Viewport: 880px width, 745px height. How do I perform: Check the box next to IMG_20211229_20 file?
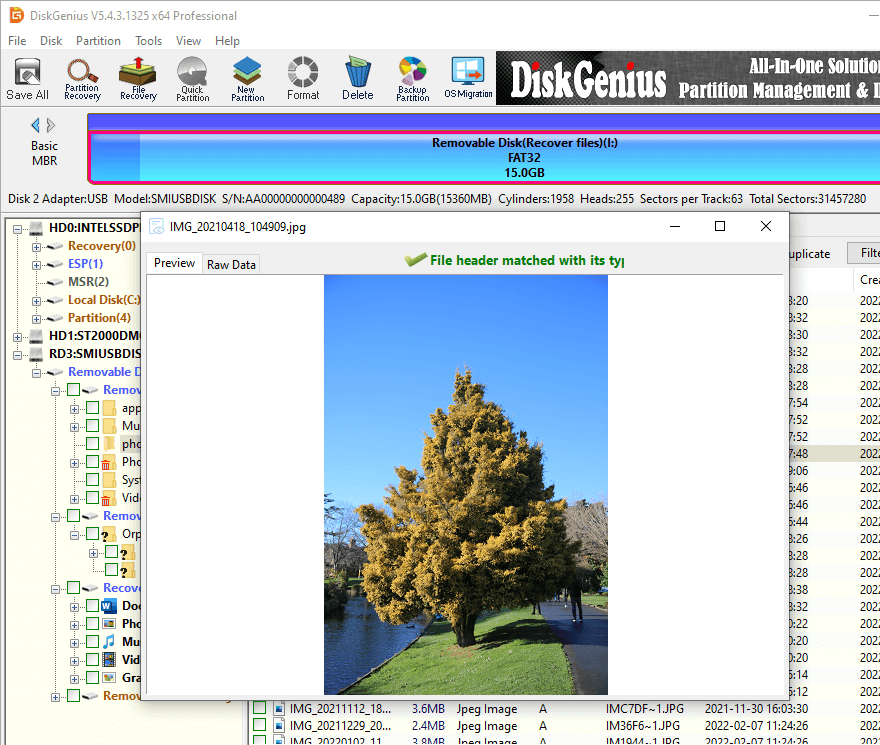tap(260, 726)
